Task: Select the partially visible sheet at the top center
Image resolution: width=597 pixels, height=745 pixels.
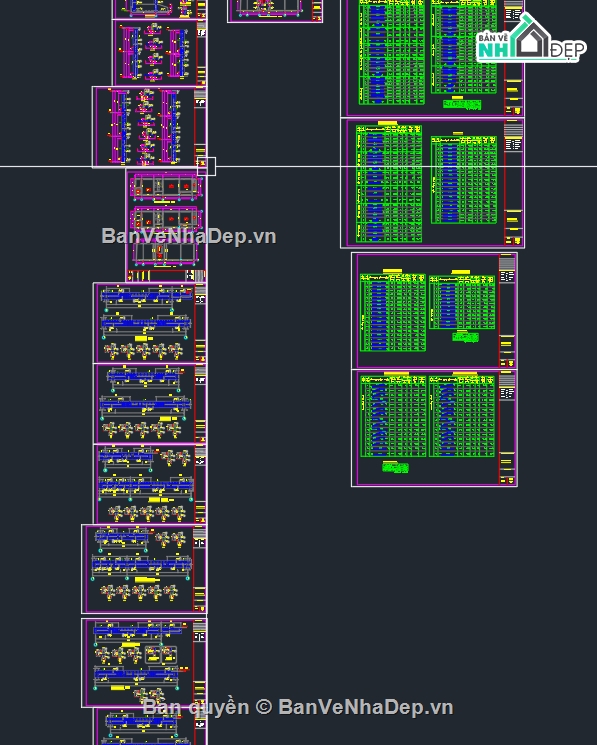Action: 275,11
